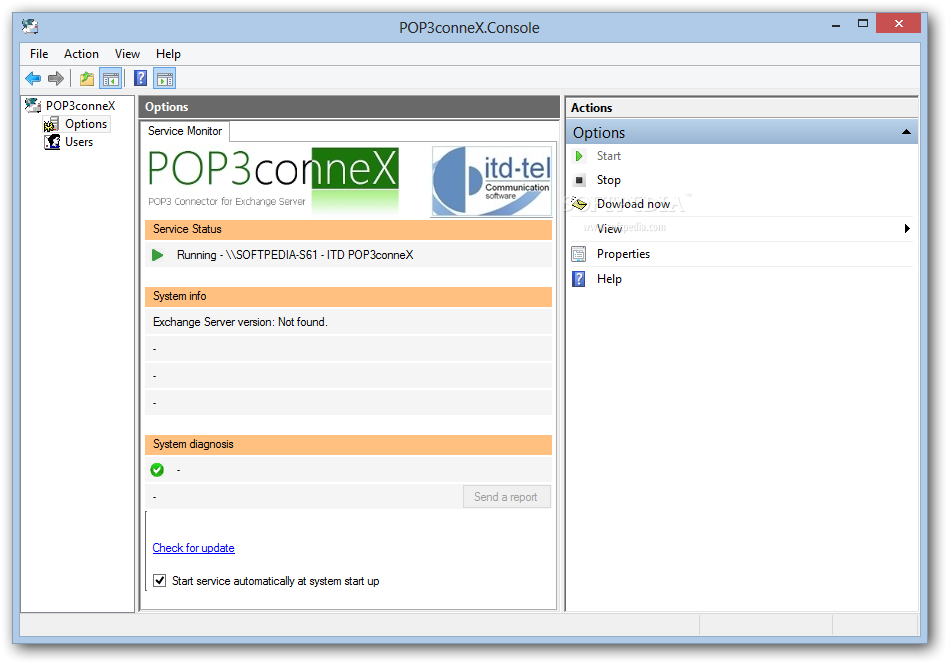
Task: Click the Options node icon in tree
Action: pyautogui.click(x=51, y=124)
